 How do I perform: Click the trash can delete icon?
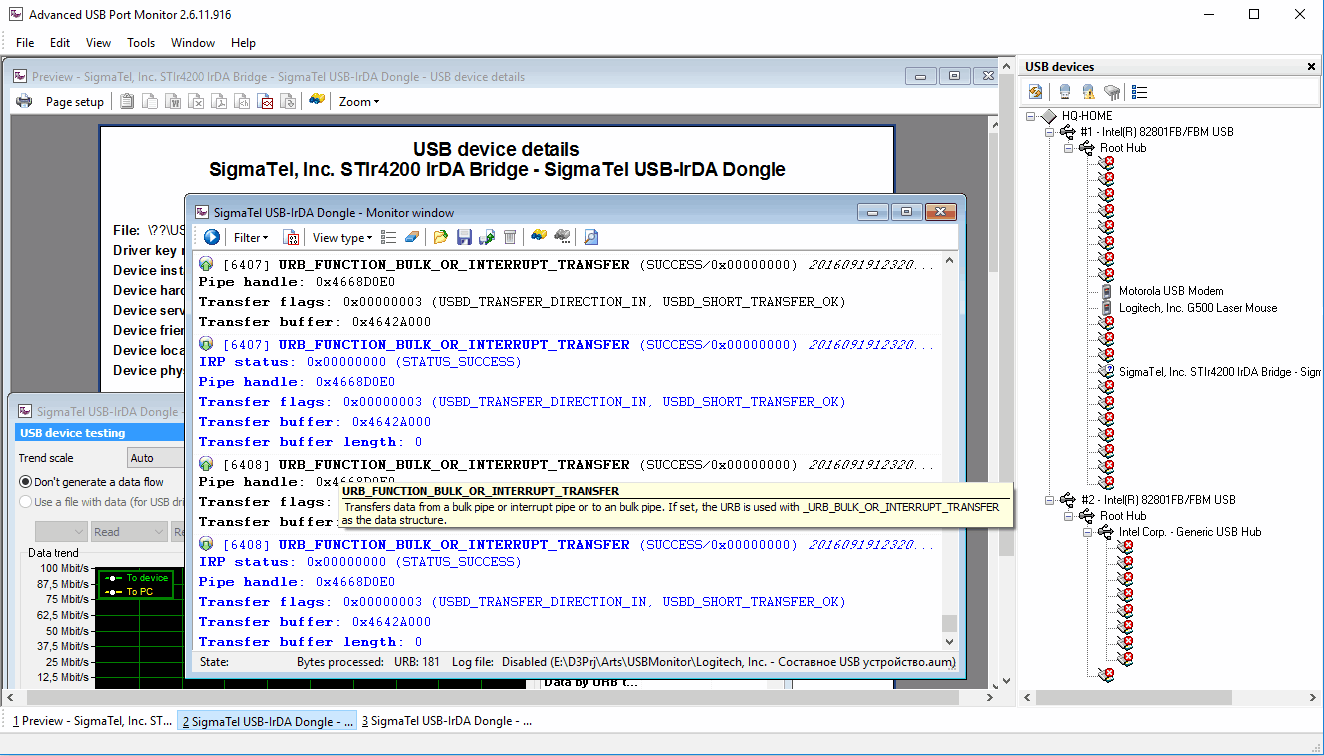pyautogui.click(x=510, y=237)
